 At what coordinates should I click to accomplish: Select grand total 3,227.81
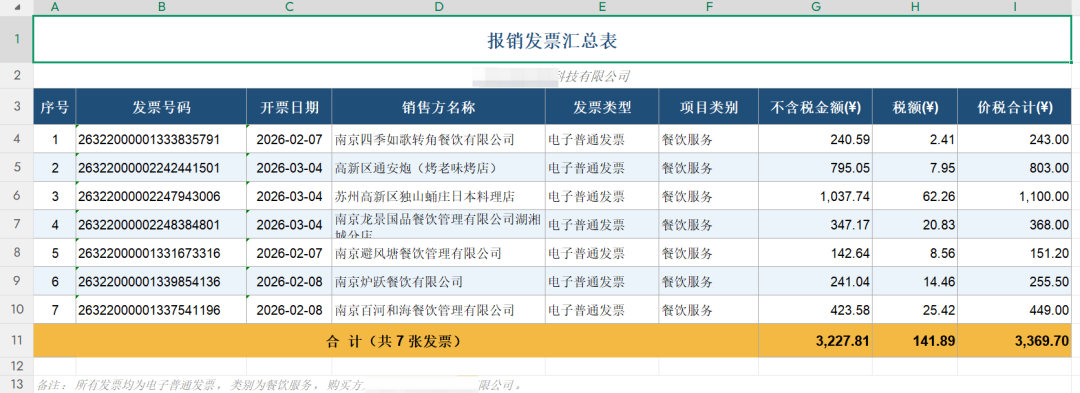pos(816,340)
